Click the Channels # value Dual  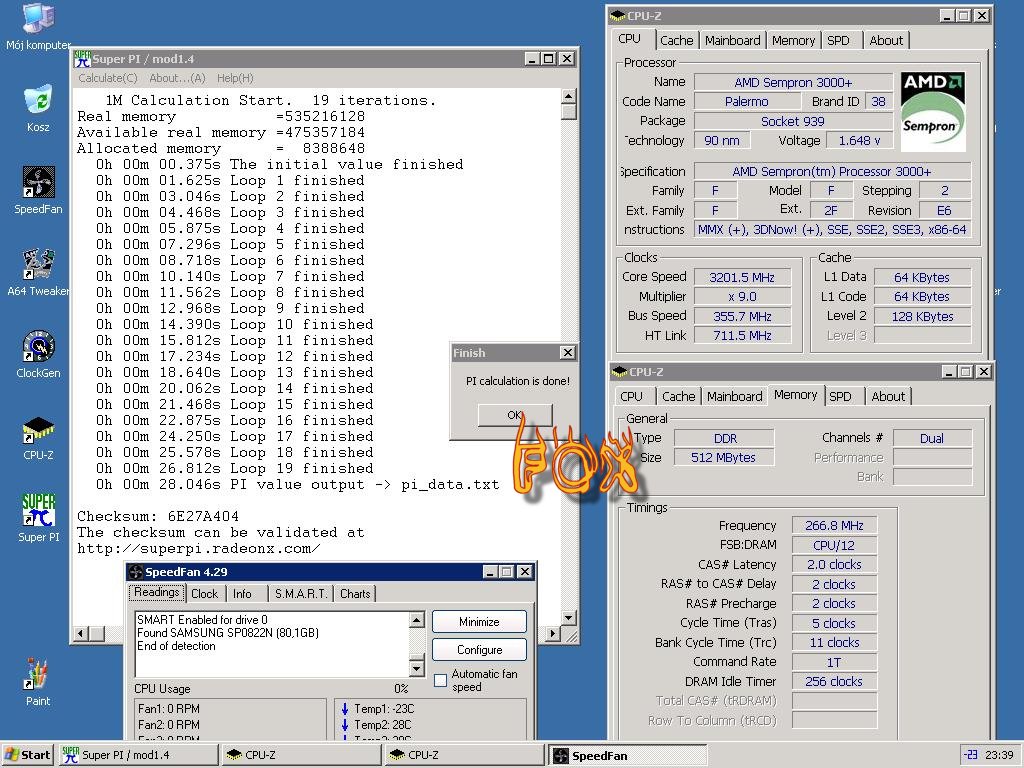[x=932, y=438]
